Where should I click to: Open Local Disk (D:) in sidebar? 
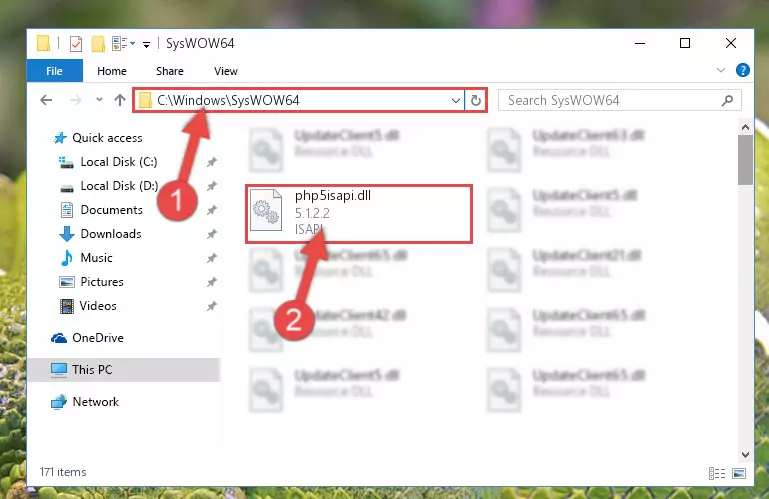pyautogui.click(x=119, y=186)
